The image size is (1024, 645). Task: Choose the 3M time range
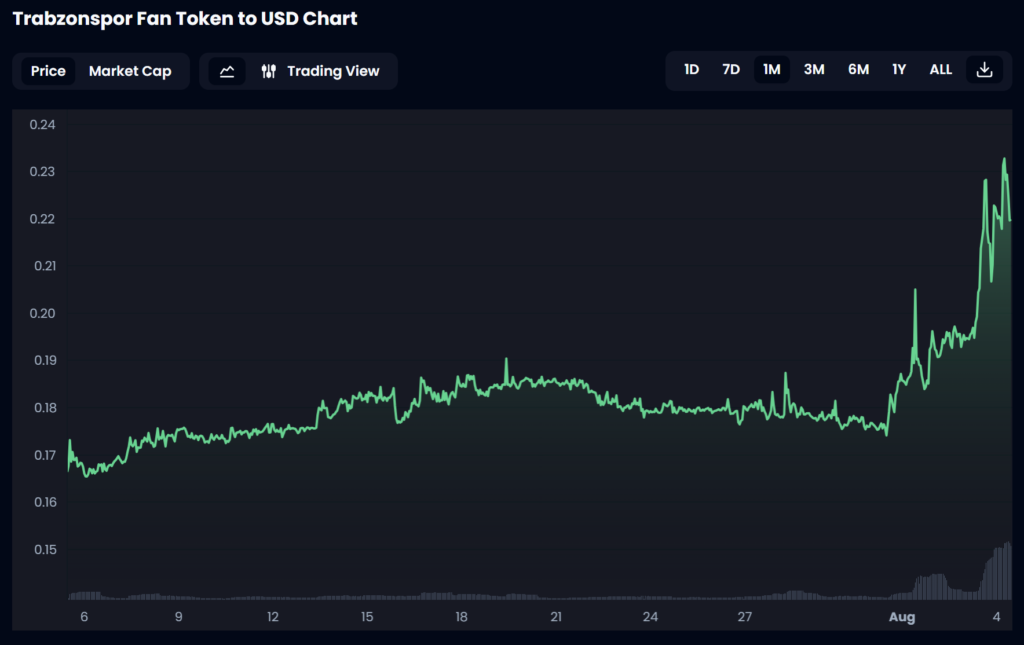click(x=814, y=70)
